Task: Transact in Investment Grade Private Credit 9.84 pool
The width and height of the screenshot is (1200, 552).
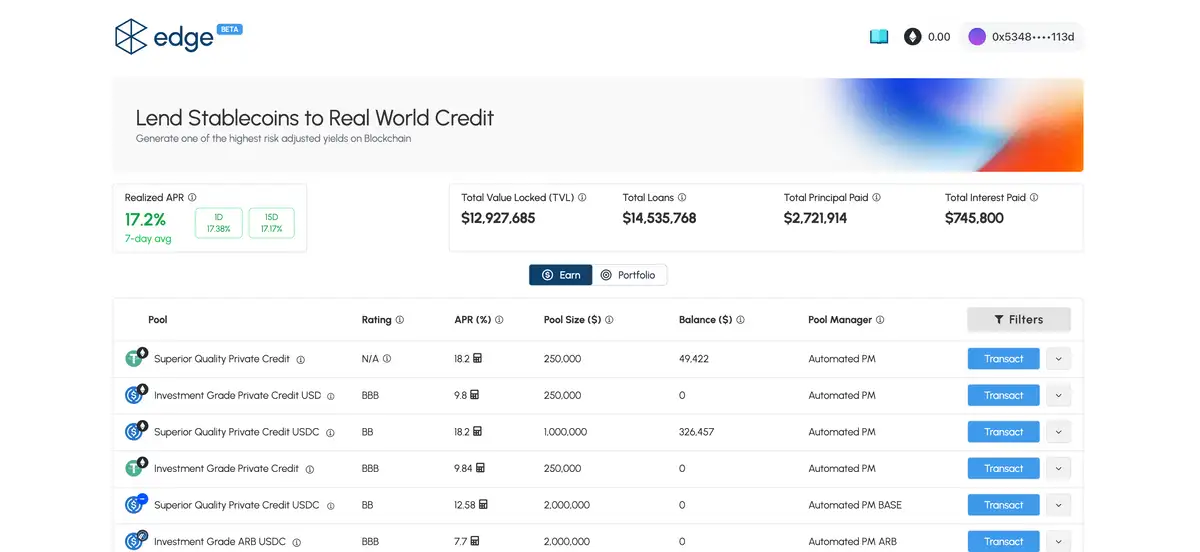Action: 1003,468
